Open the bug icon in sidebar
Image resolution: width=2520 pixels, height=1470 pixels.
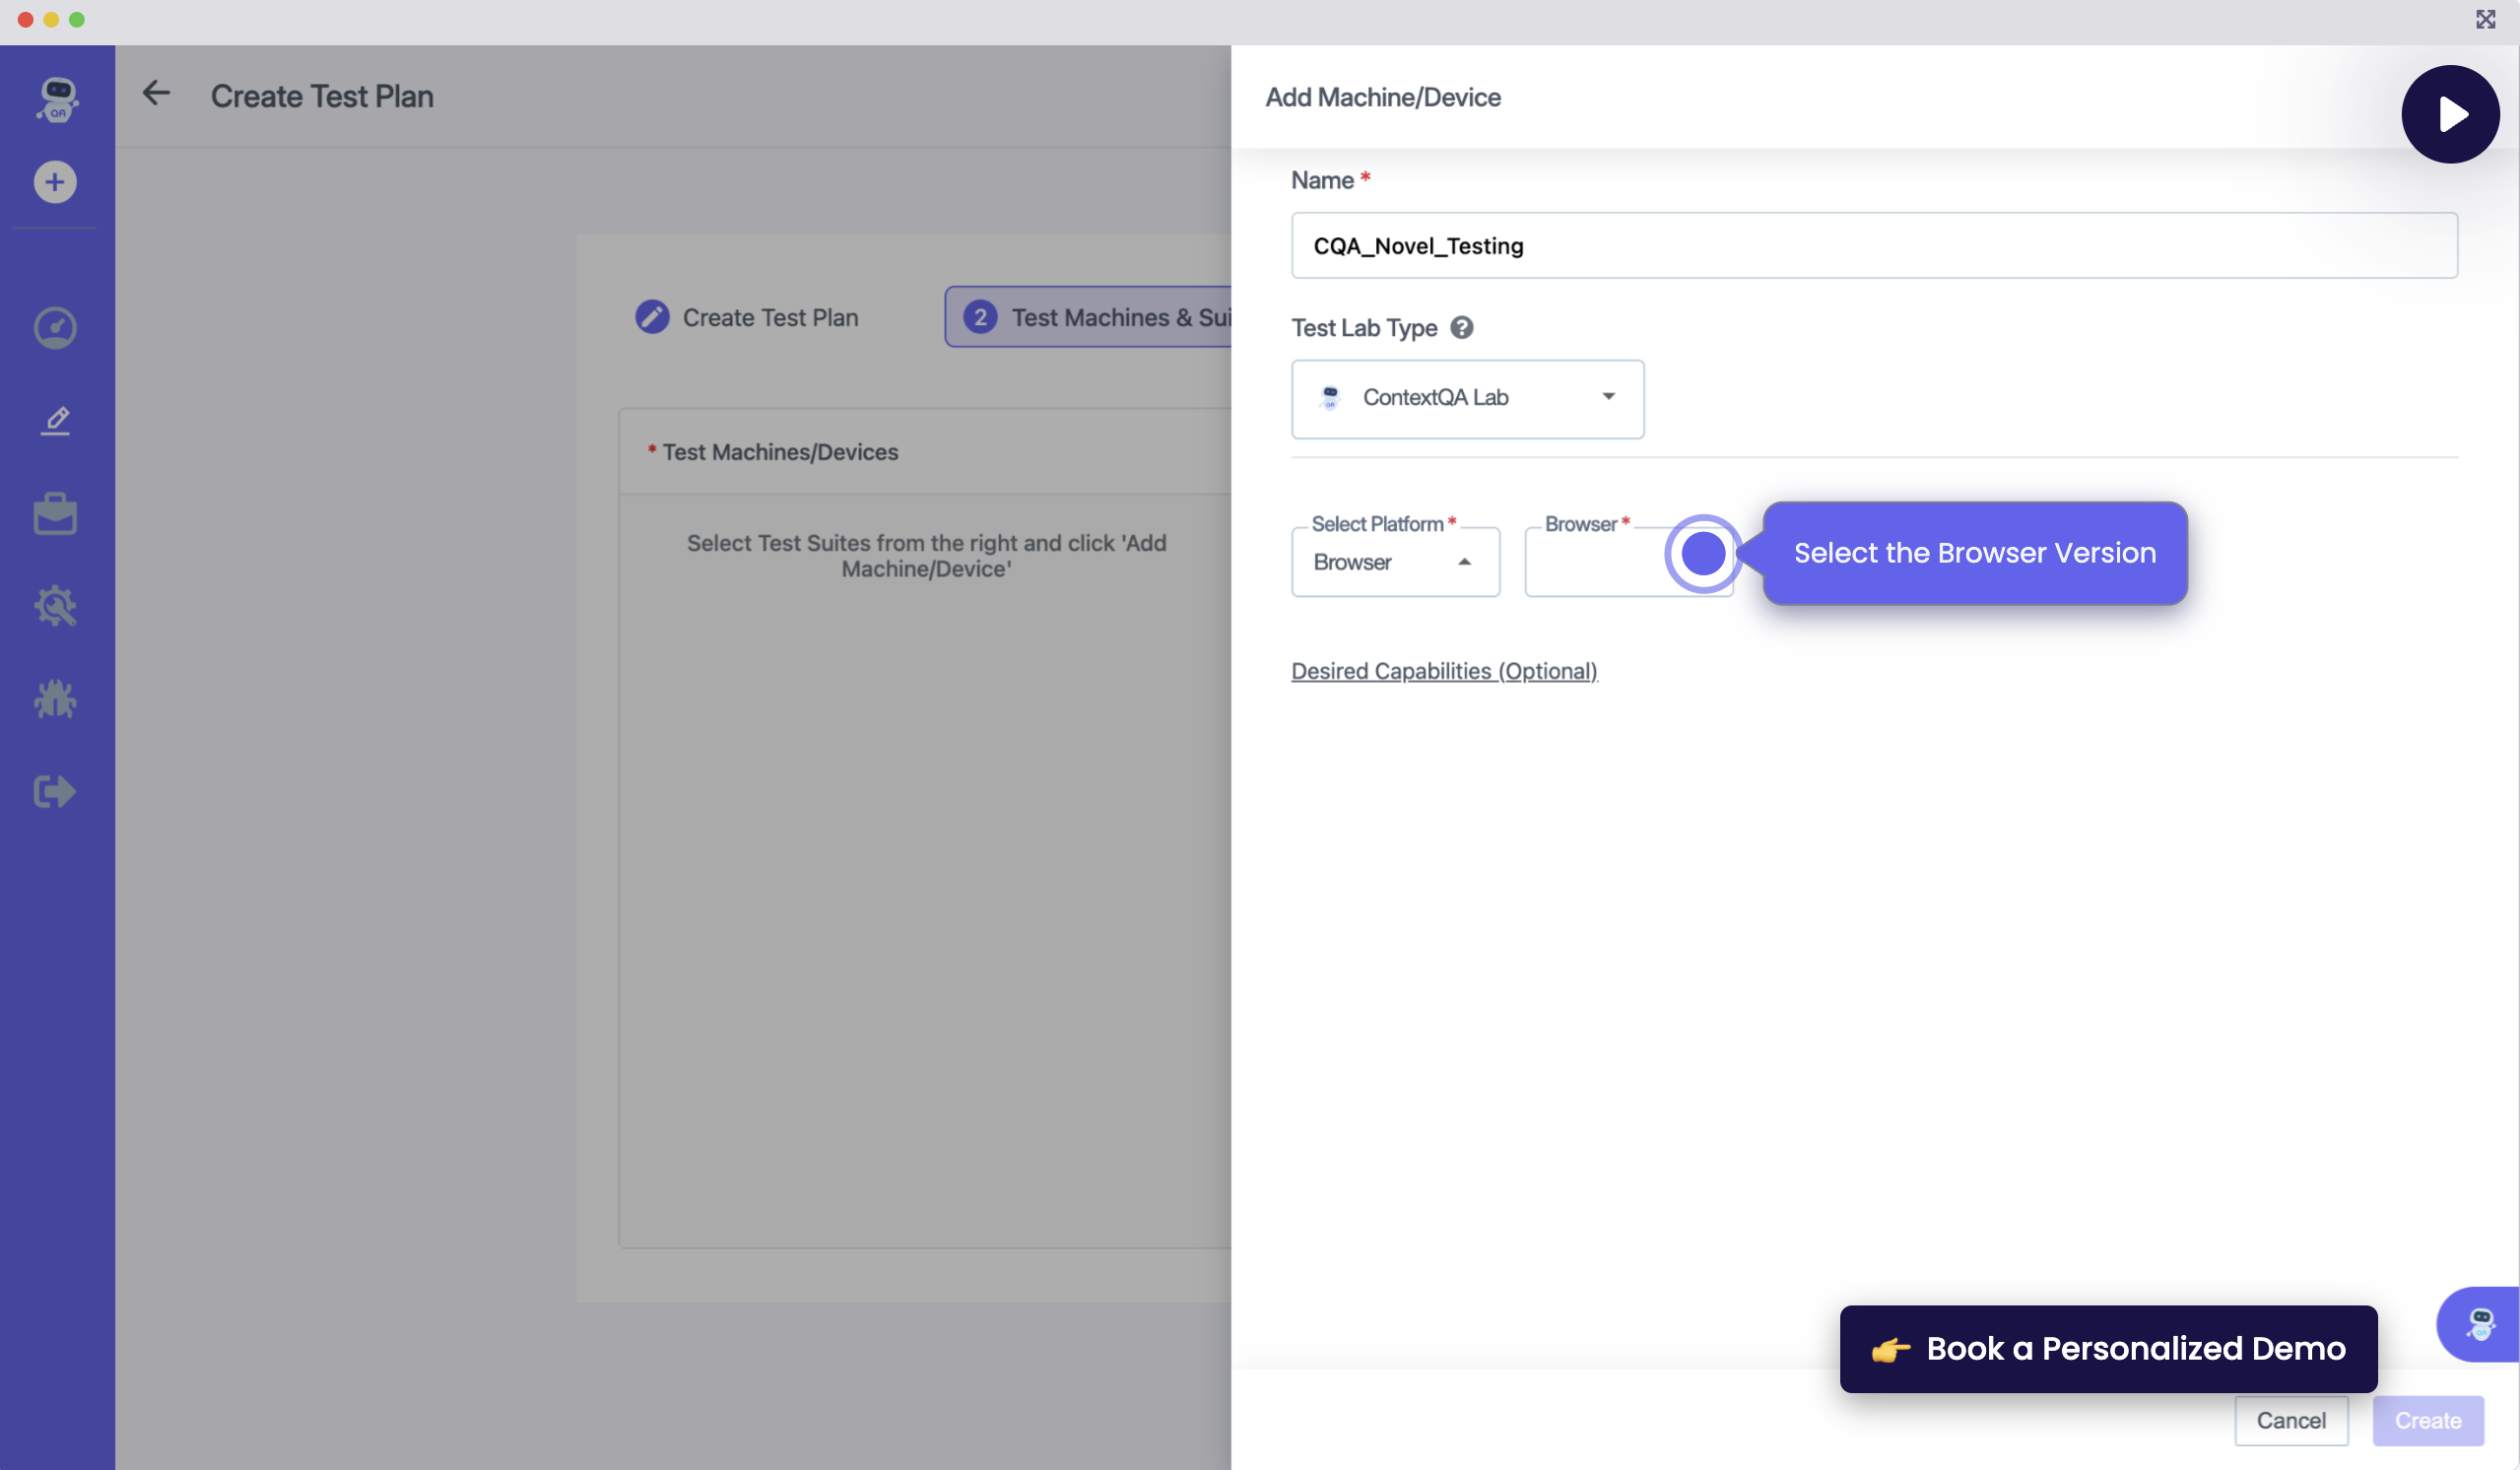[x=55, y=699]
